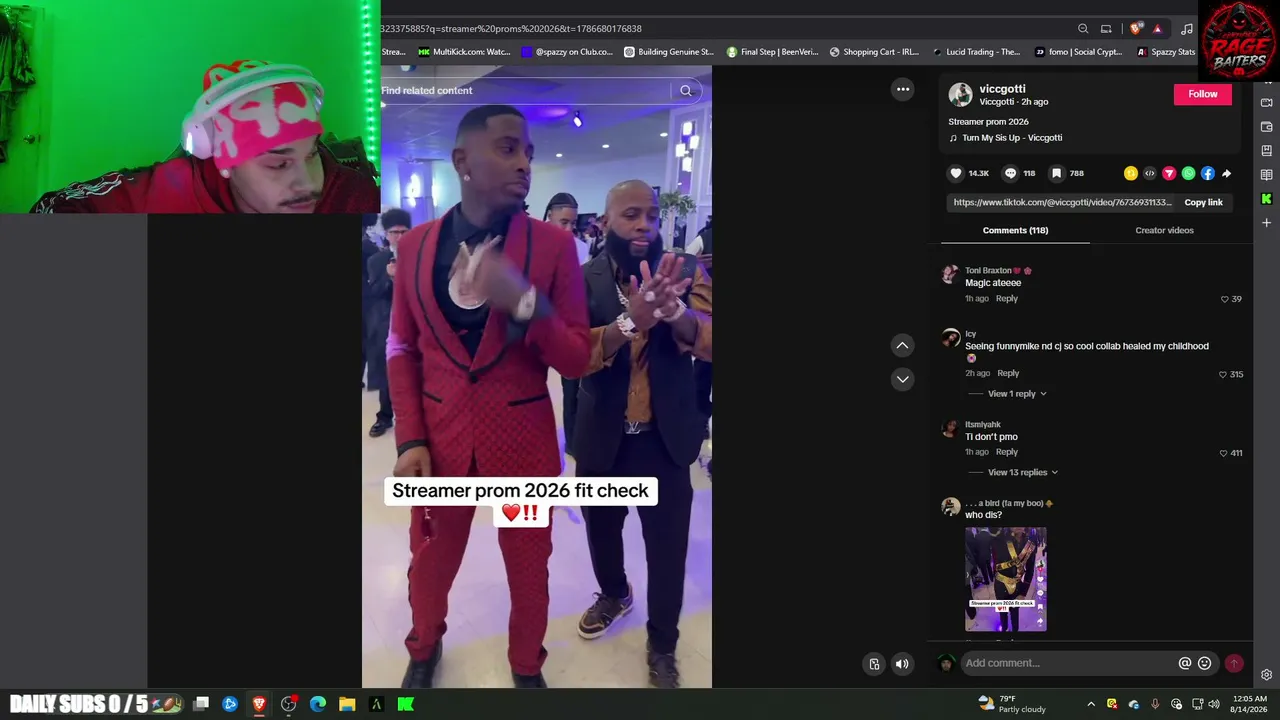Open the reading list sidebar icon
The height and width of the screenshot is (720, 1280).
coord(1267,175)
